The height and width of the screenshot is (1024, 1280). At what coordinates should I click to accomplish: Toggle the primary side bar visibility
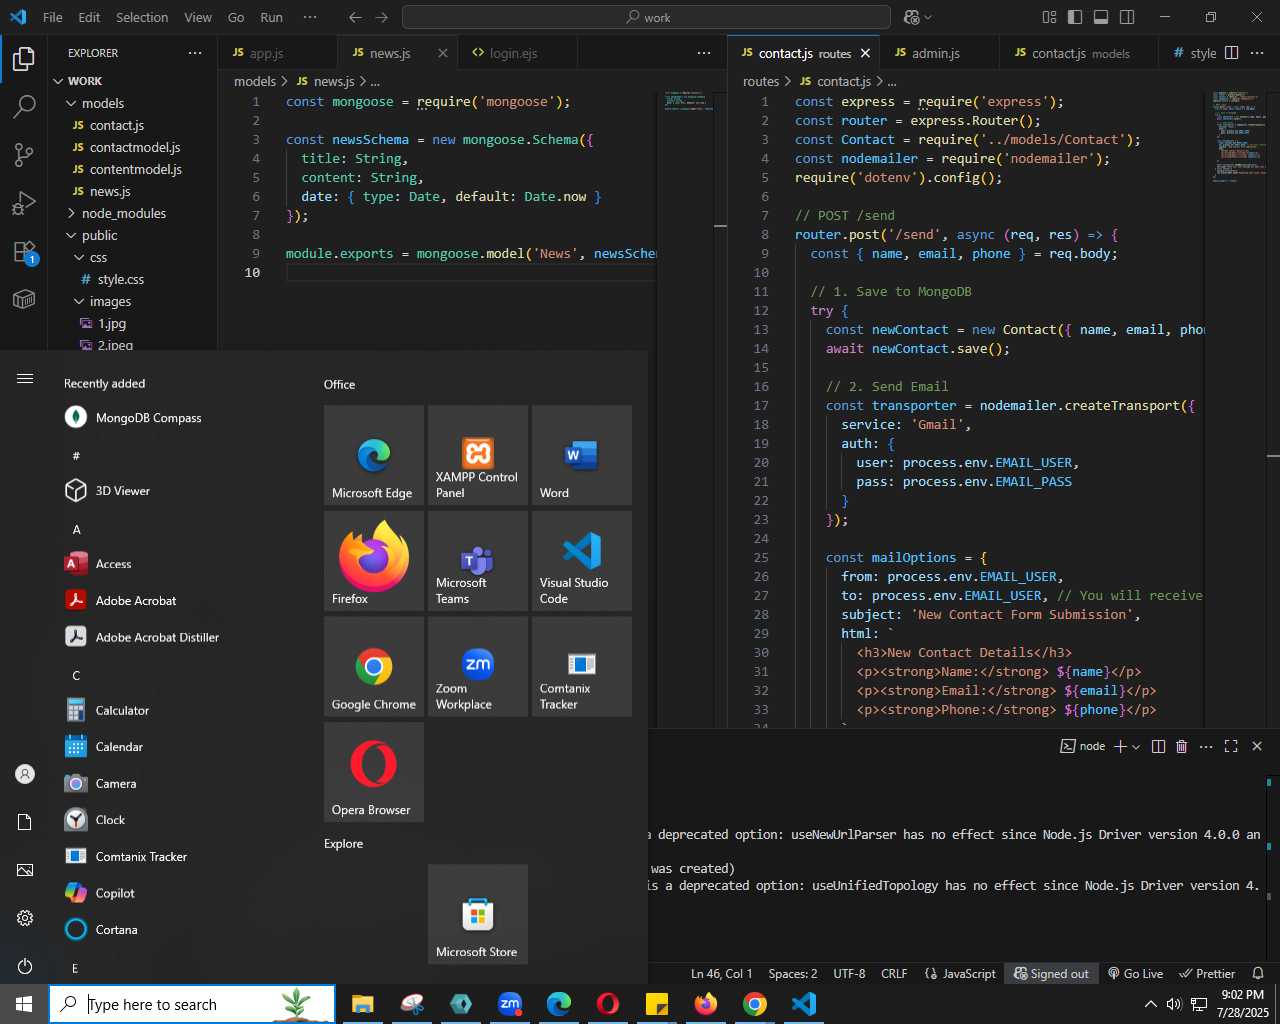1075,17
